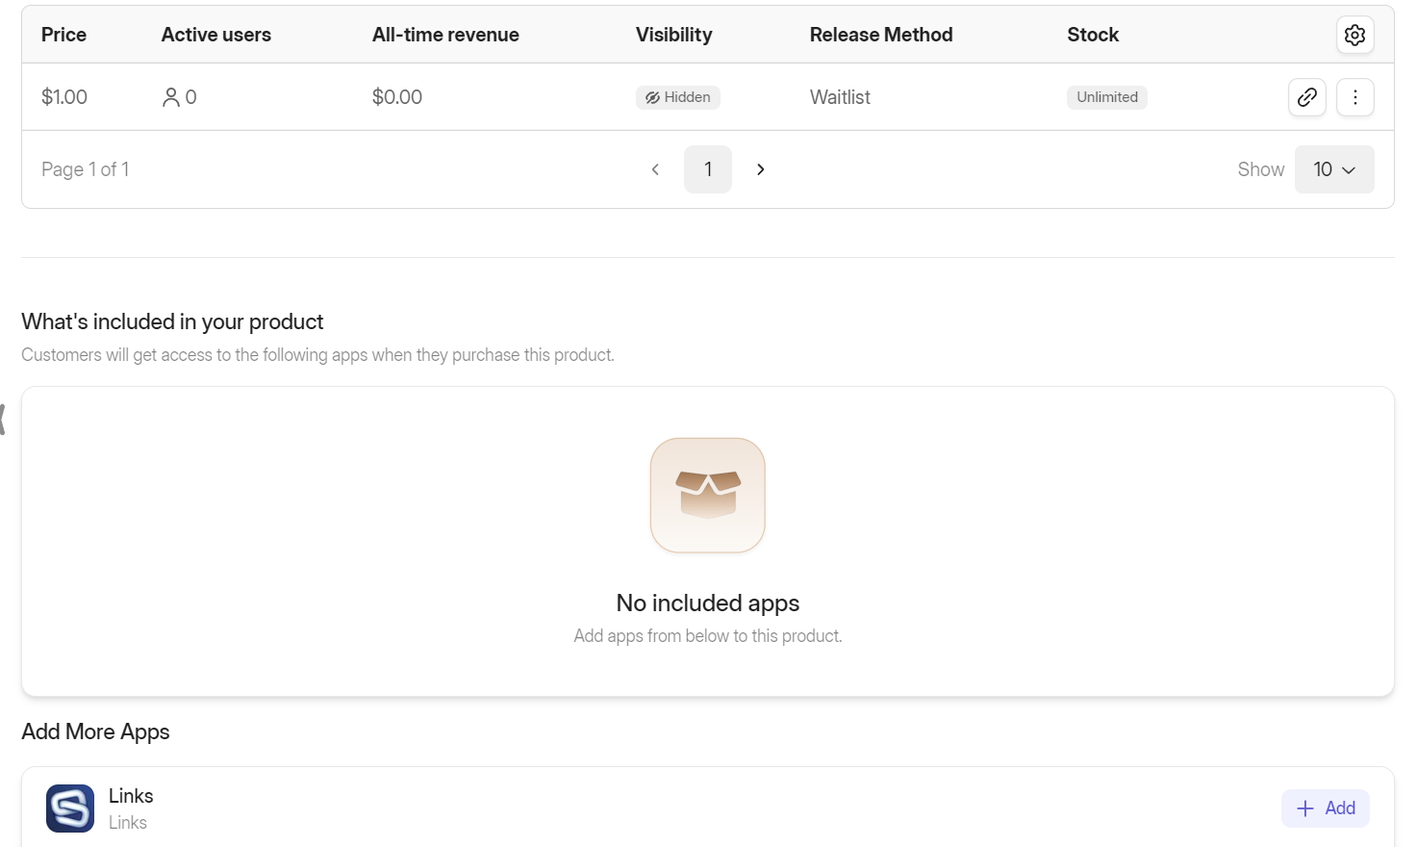
Task: Open the three-dot actions menu
Action: click(x=1355, y=97)
